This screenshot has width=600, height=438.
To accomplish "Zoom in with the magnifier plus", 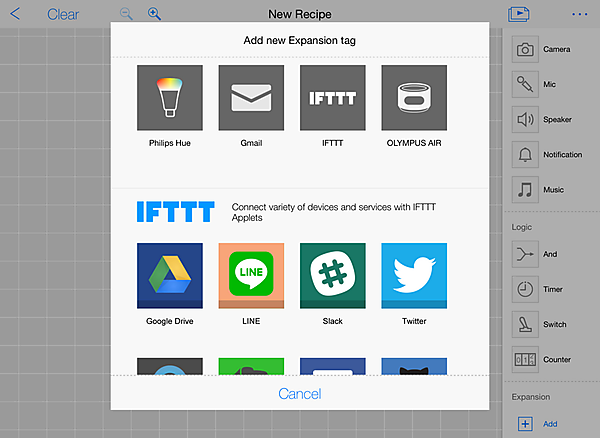I will [x=154, y=14].
